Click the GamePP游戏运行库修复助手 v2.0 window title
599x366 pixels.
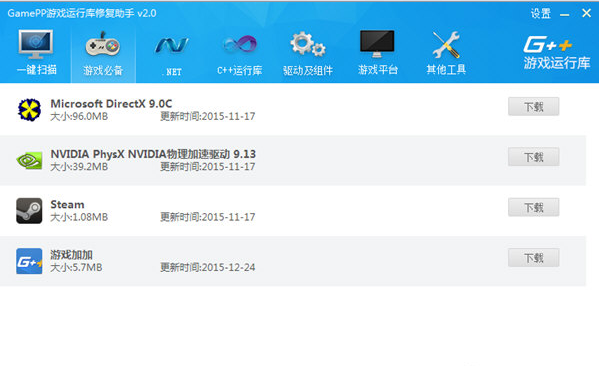coord(82,13)
